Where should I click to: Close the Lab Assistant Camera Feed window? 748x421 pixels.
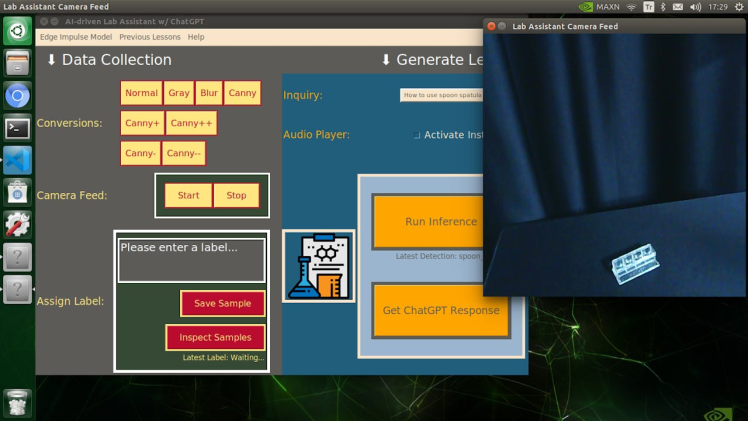[x=491, y=26]
